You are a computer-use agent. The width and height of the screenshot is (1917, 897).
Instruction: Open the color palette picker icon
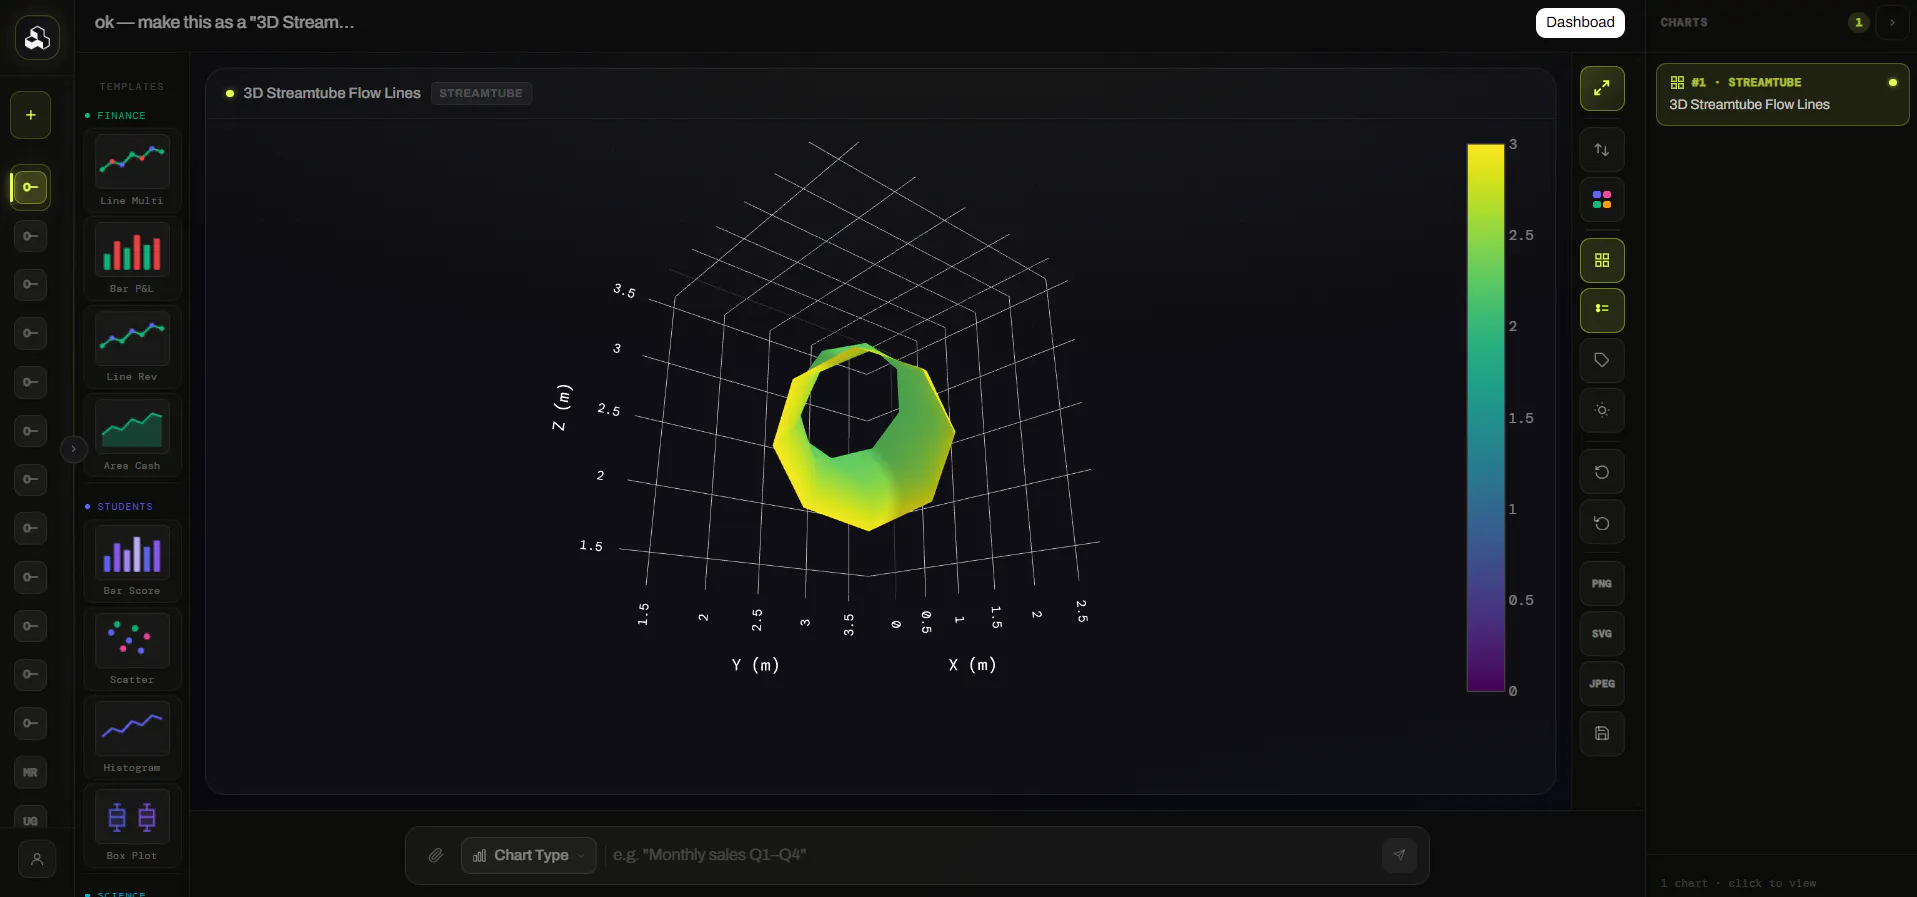tap(1602, 200)
